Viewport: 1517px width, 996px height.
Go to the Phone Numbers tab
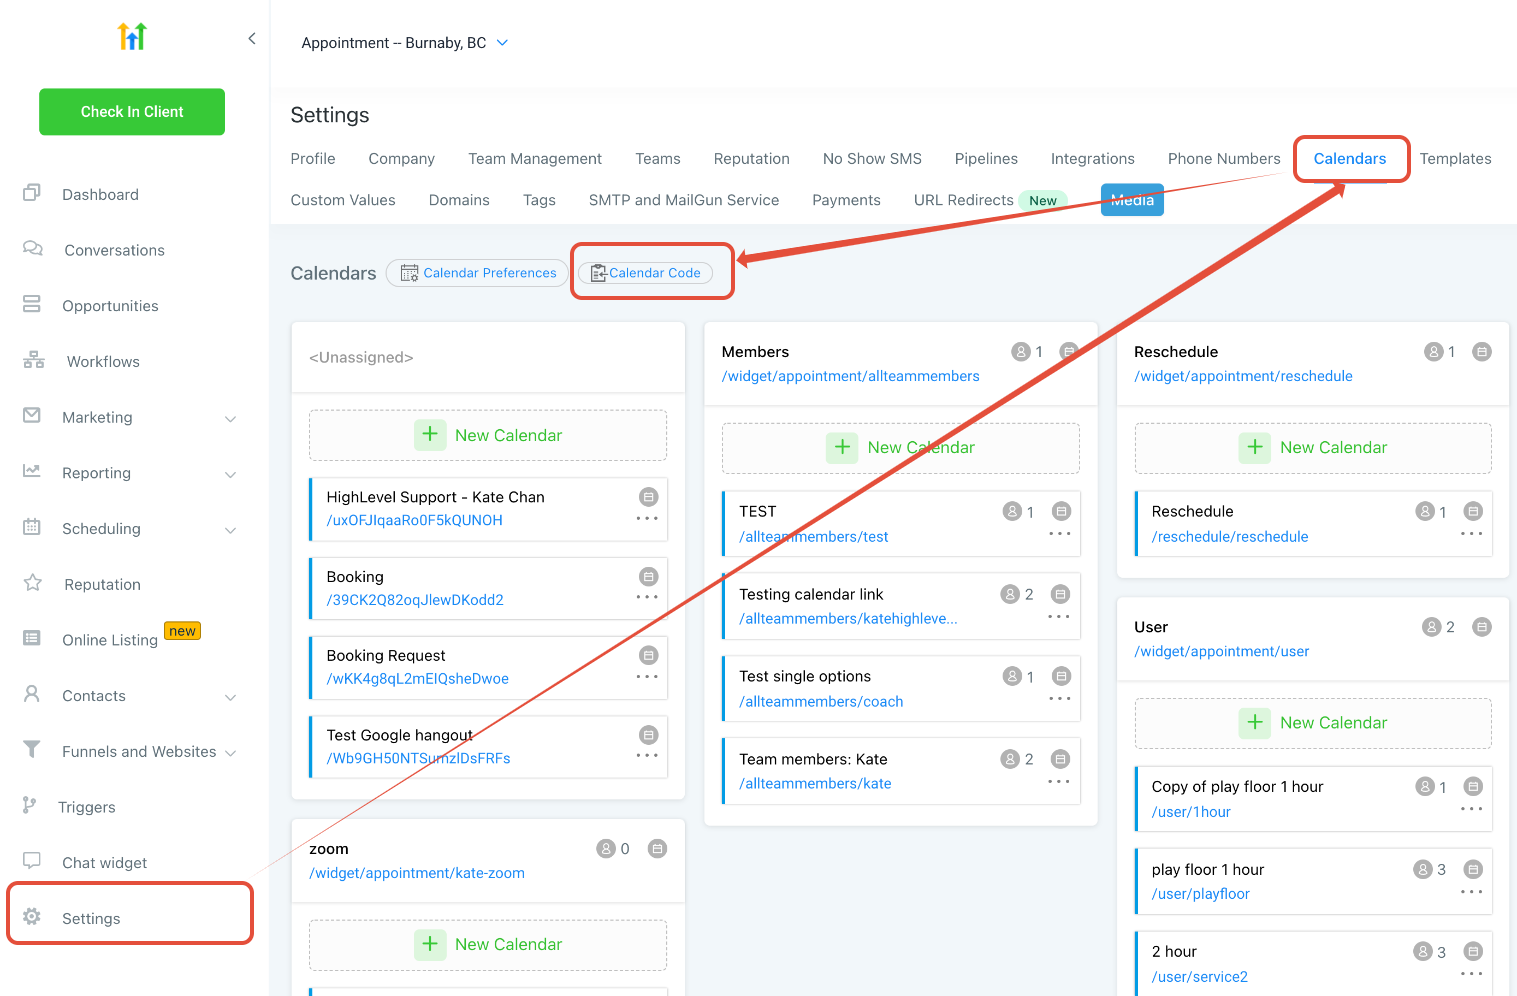click(x=1224, y=159)
